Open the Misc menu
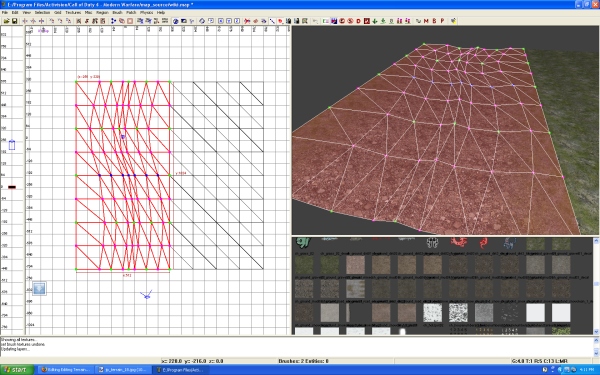Image resolution: width=600 pixels, height=375 pixels. point(88,13)
